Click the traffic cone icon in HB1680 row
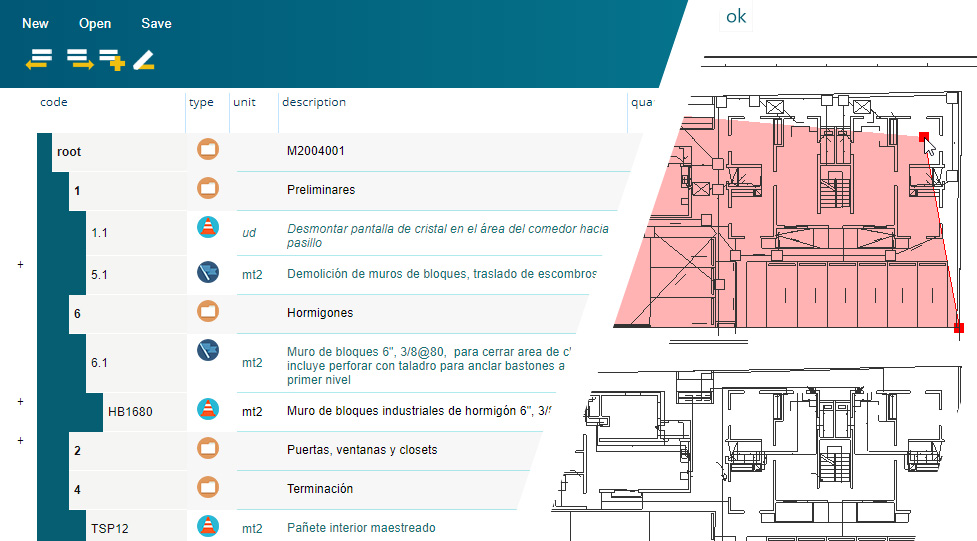The width and height of the screenshot is (977, 541). [207, 409]
